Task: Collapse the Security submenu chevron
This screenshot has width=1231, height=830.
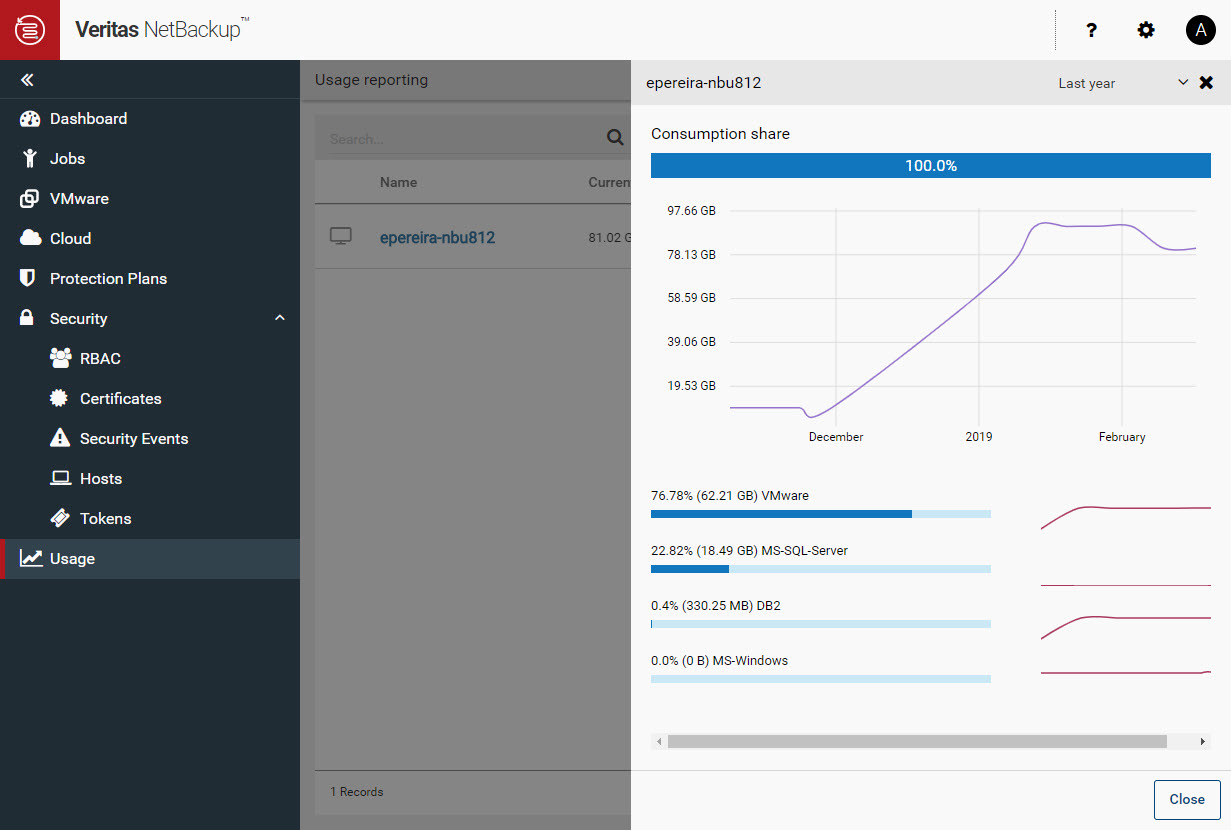Action: 280,318
